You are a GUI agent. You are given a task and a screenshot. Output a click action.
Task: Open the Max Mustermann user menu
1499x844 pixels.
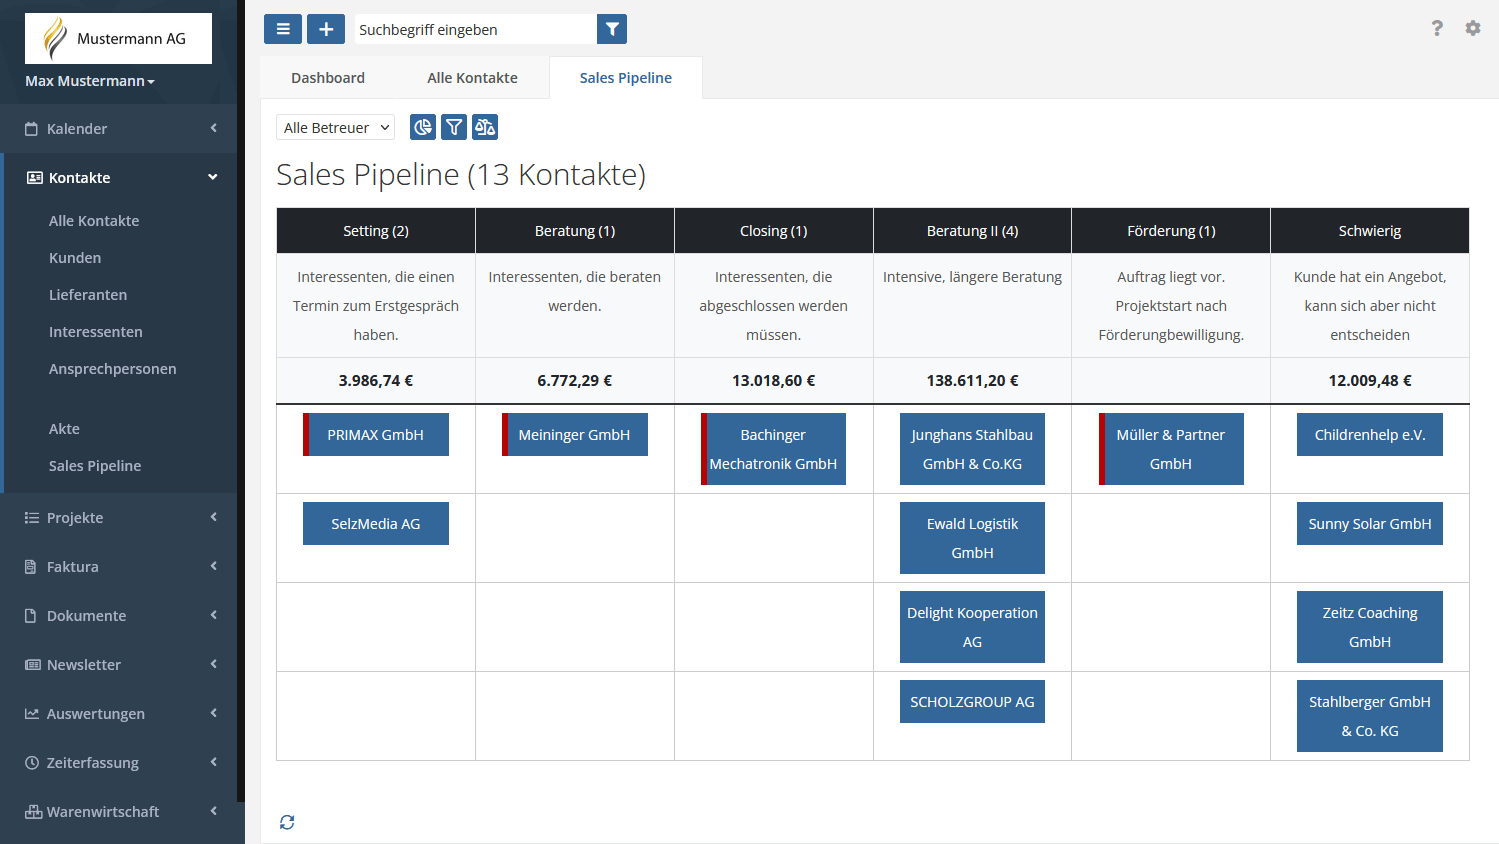[90, 81]
